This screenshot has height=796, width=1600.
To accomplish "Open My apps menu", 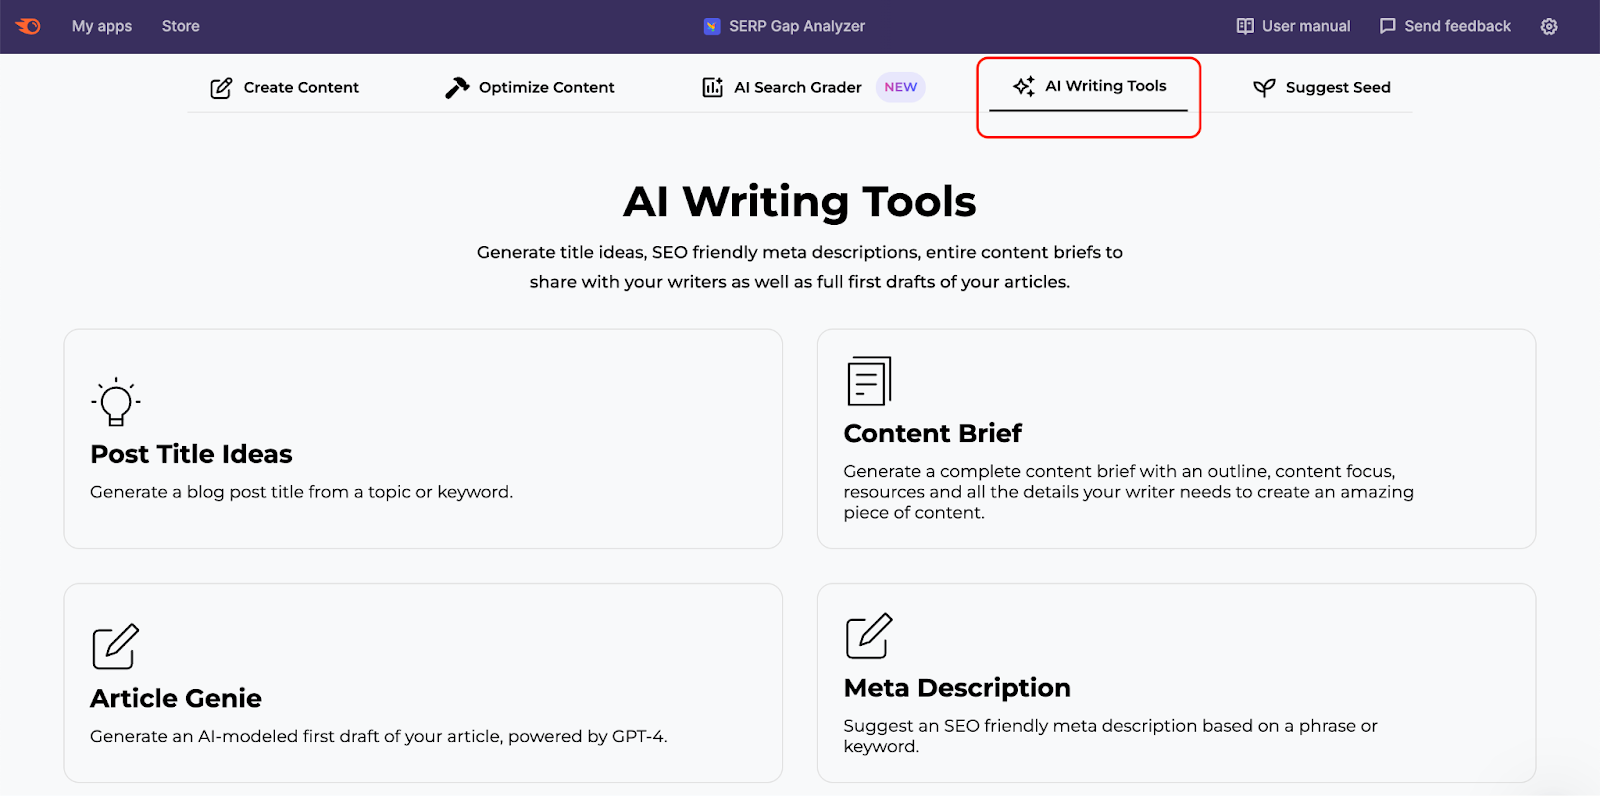I will [x=102, y=26].
